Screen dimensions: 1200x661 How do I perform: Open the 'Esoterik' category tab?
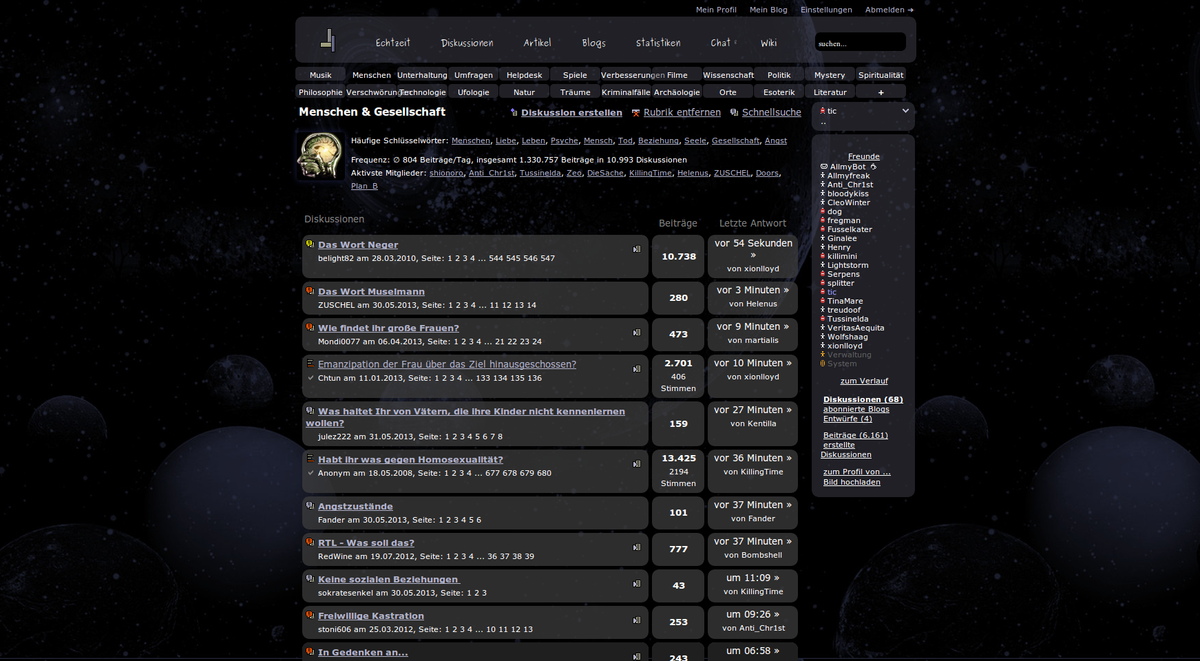[779, 92]
